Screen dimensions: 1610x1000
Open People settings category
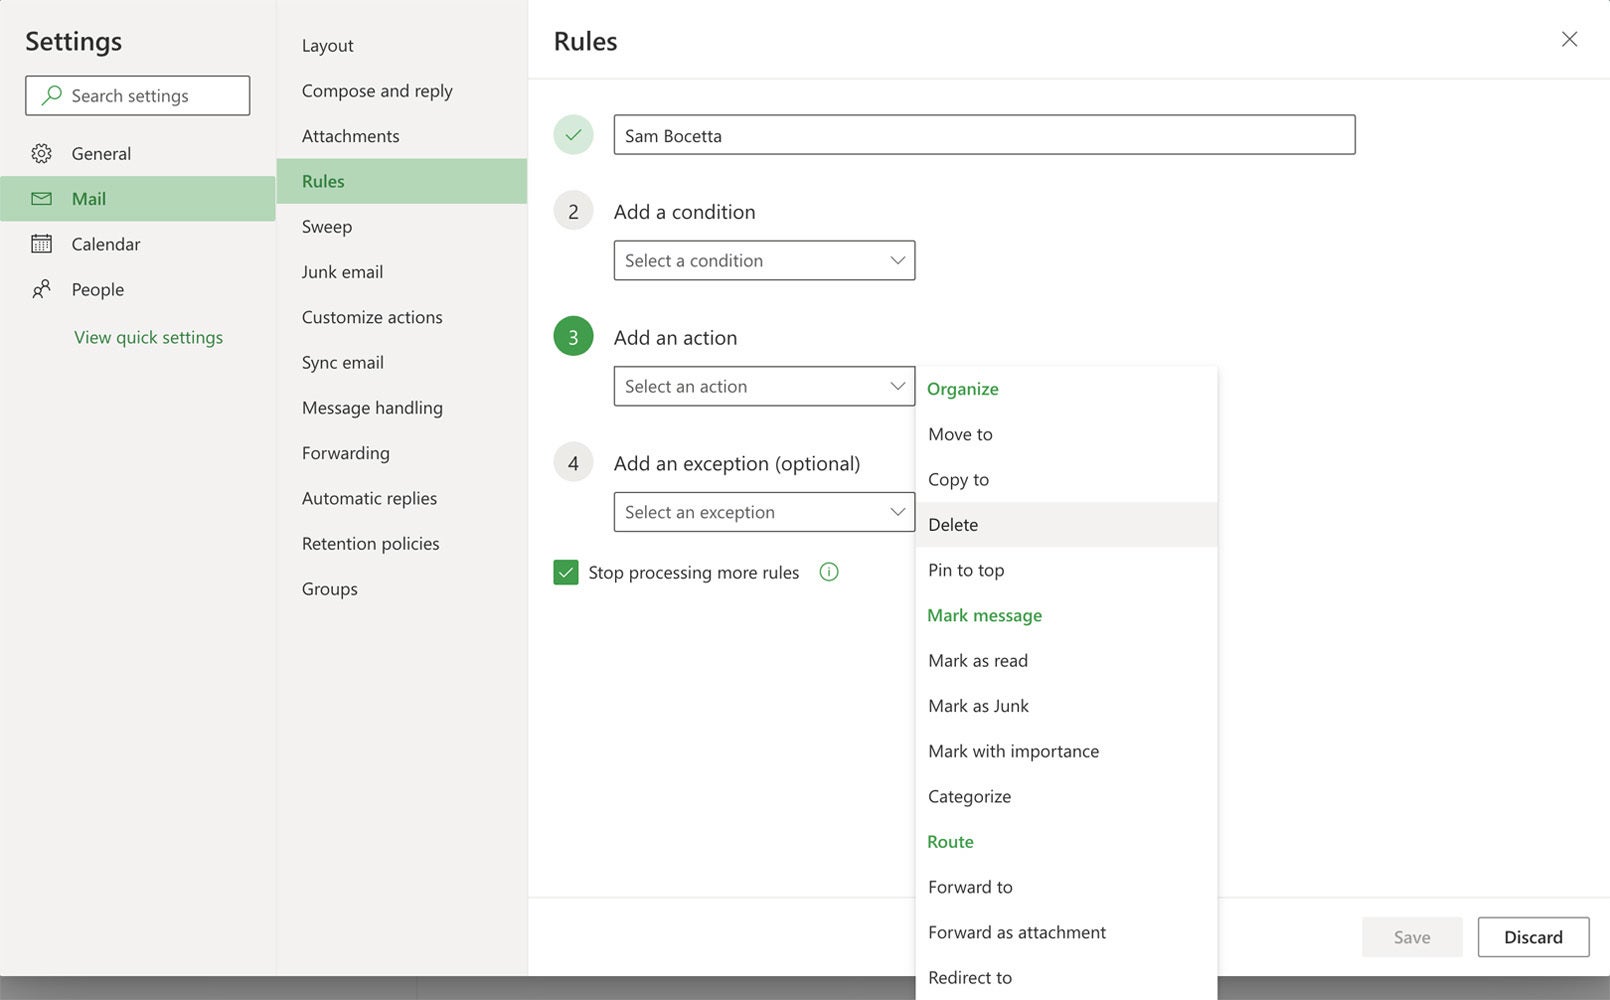tap(138, 289)
